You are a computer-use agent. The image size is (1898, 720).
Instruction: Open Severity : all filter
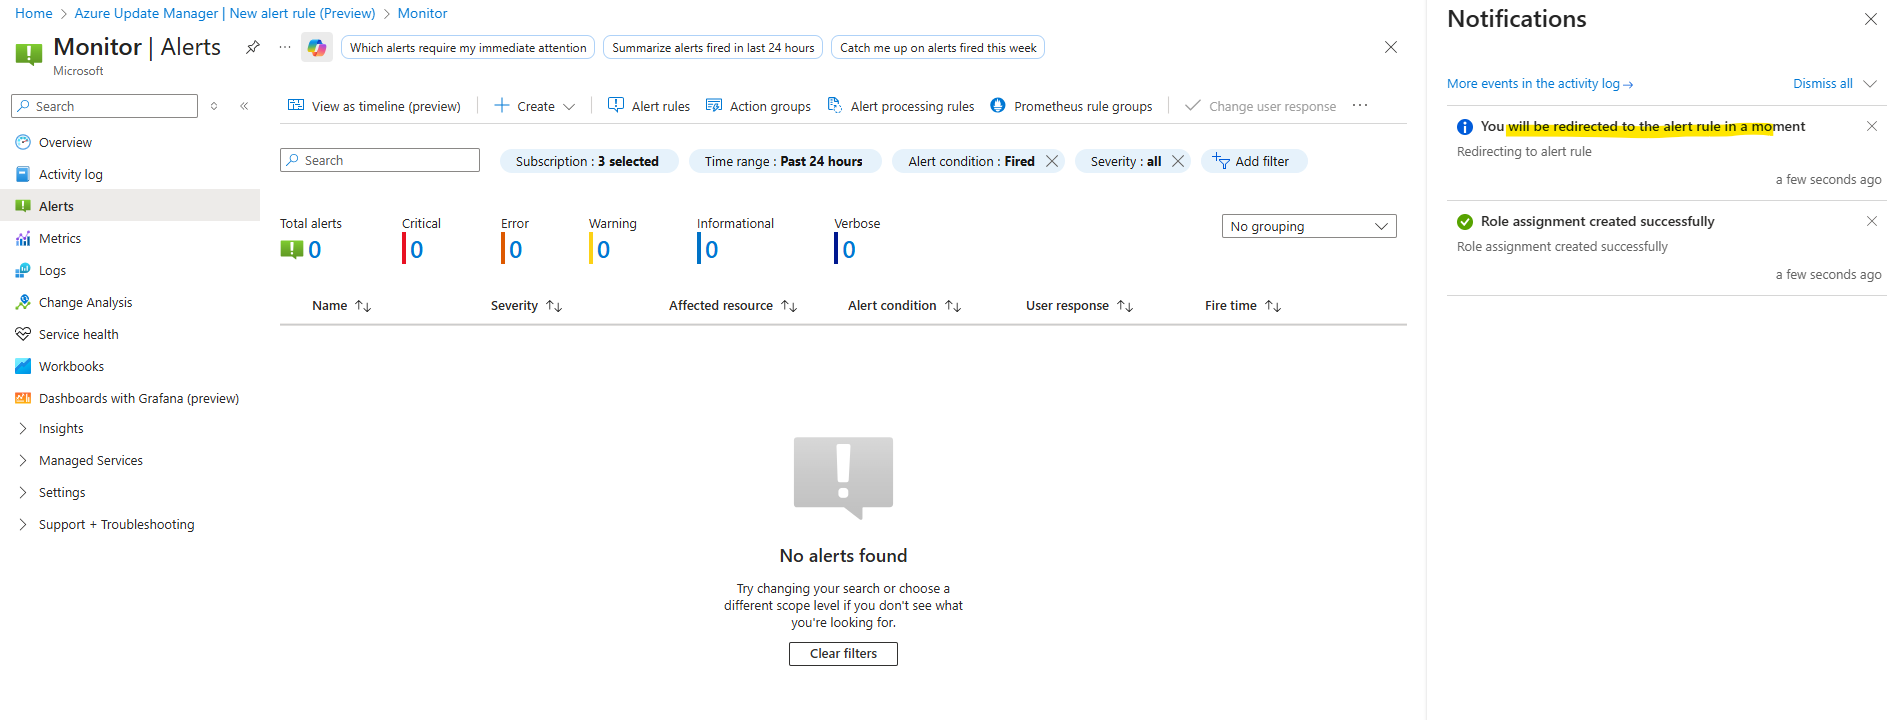[x=1126, y=161]
